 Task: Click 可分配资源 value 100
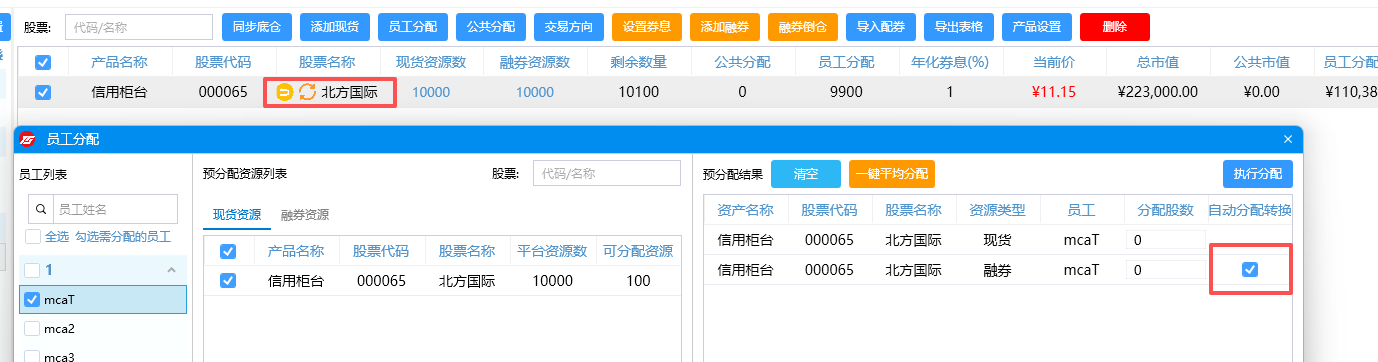pos(638,281)
